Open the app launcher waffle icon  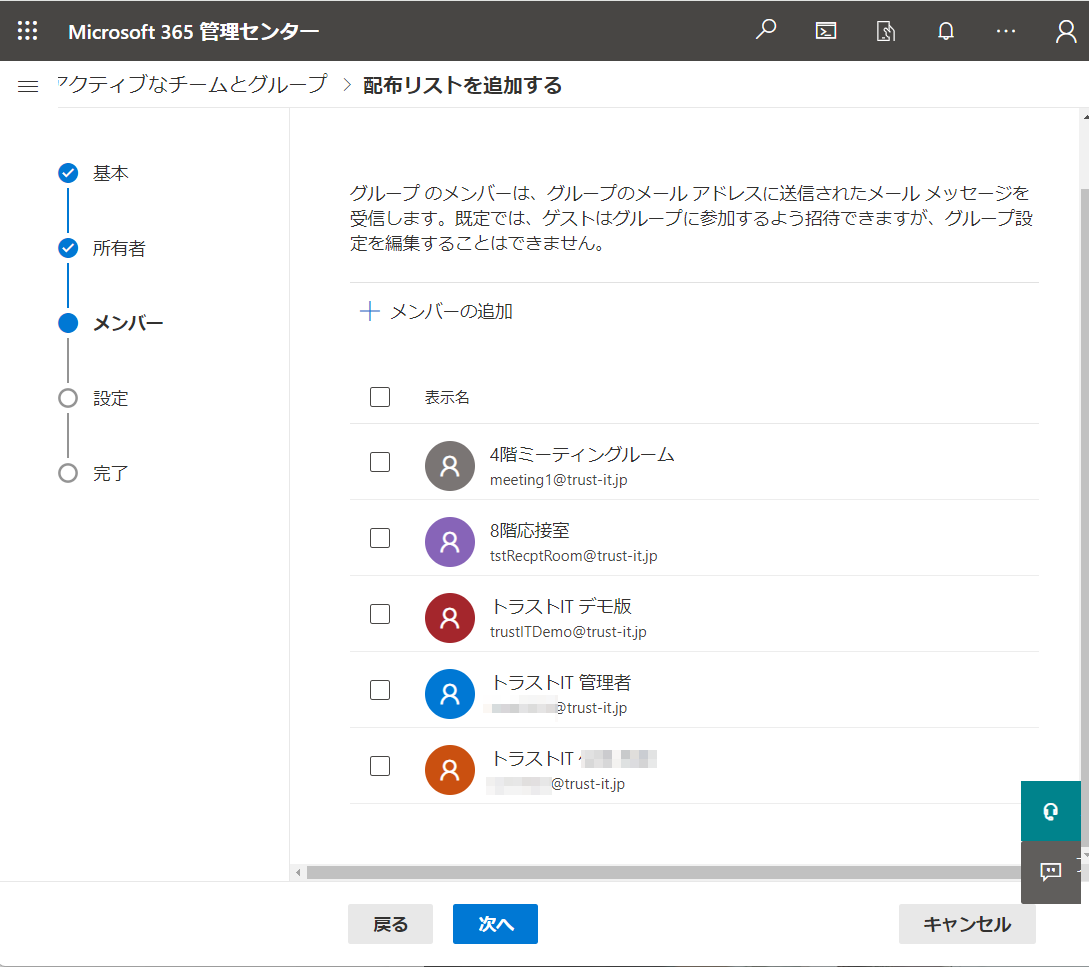point(28,31)
